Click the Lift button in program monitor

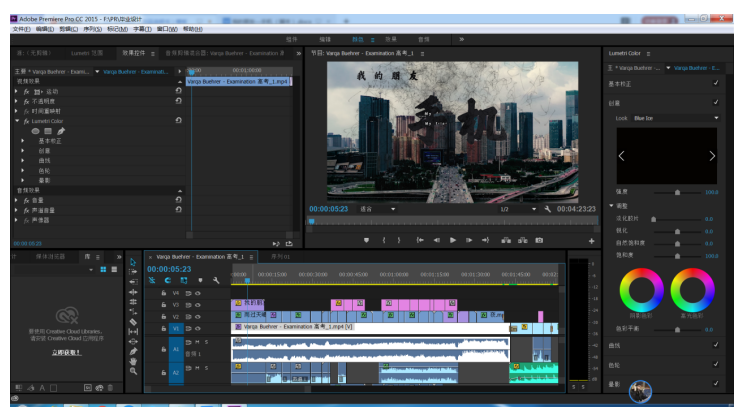pos(506,240)
